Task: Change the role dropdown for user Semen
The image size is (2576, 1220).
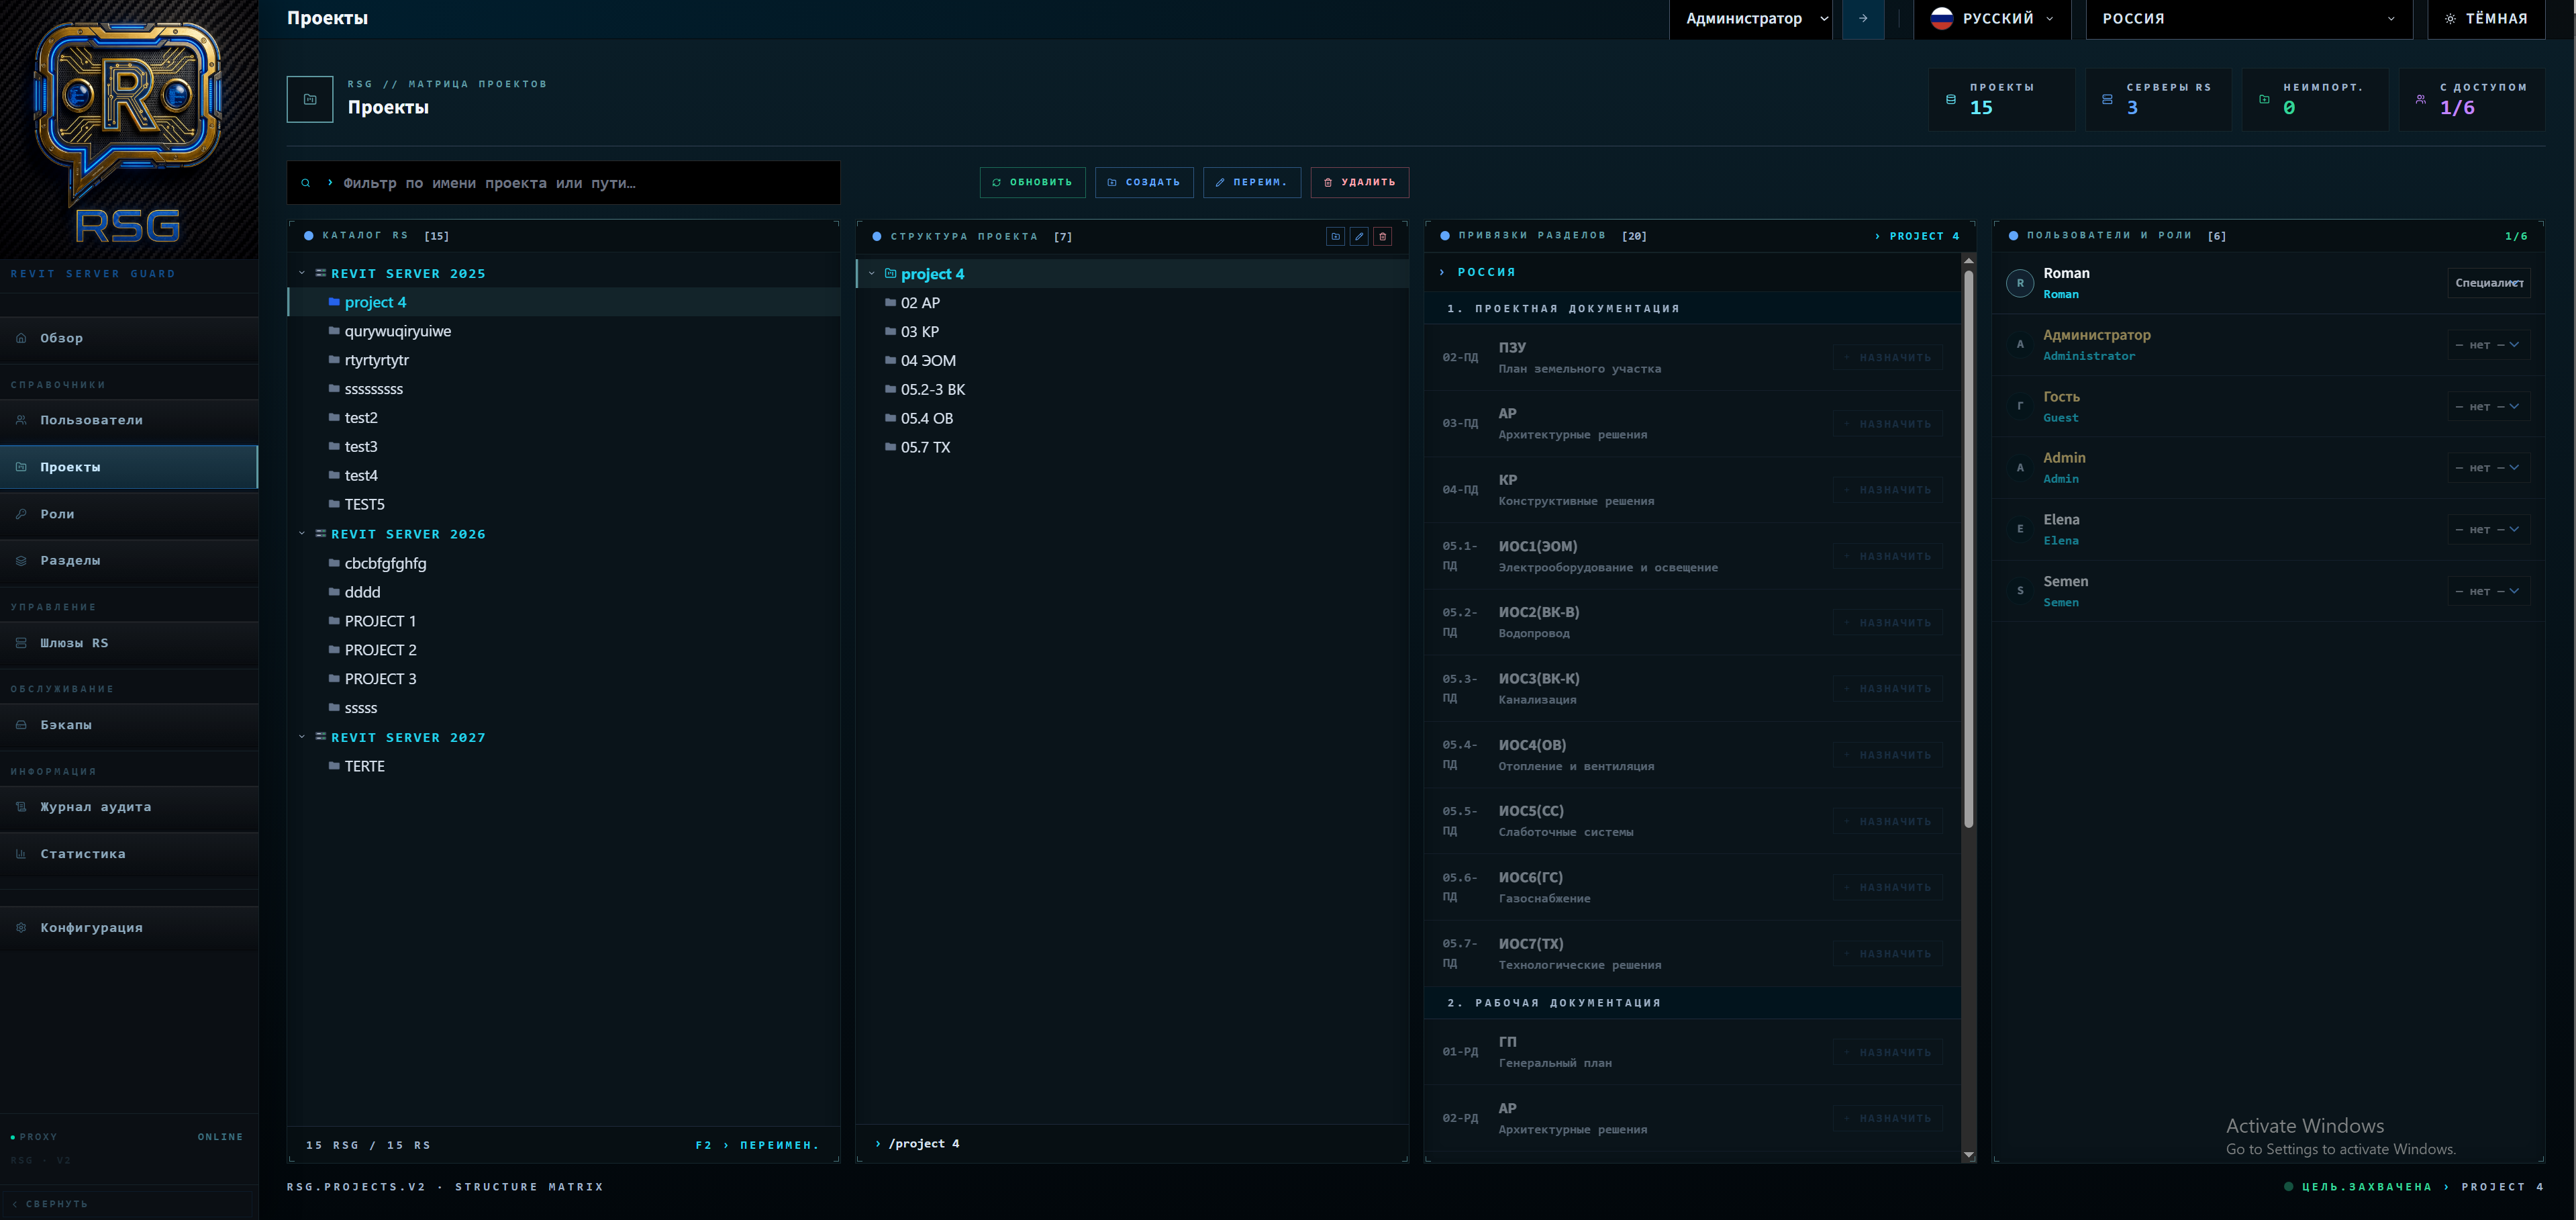Action: coord(2487,590)
